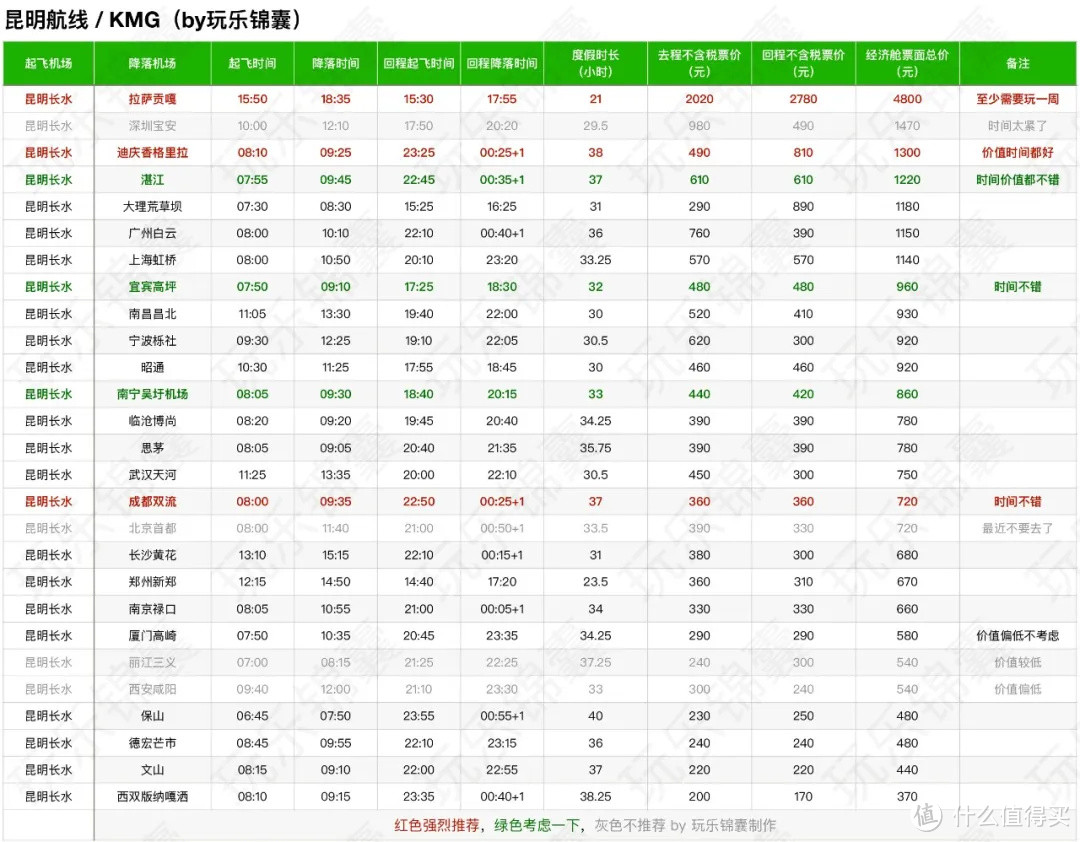Select the 南昌昌北 cell

click(x=152, y=314)
